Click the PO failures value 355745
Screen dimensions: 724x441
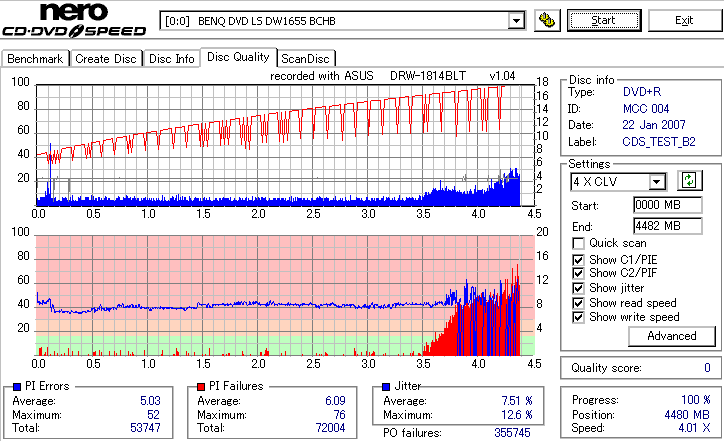tap(512, 433)
